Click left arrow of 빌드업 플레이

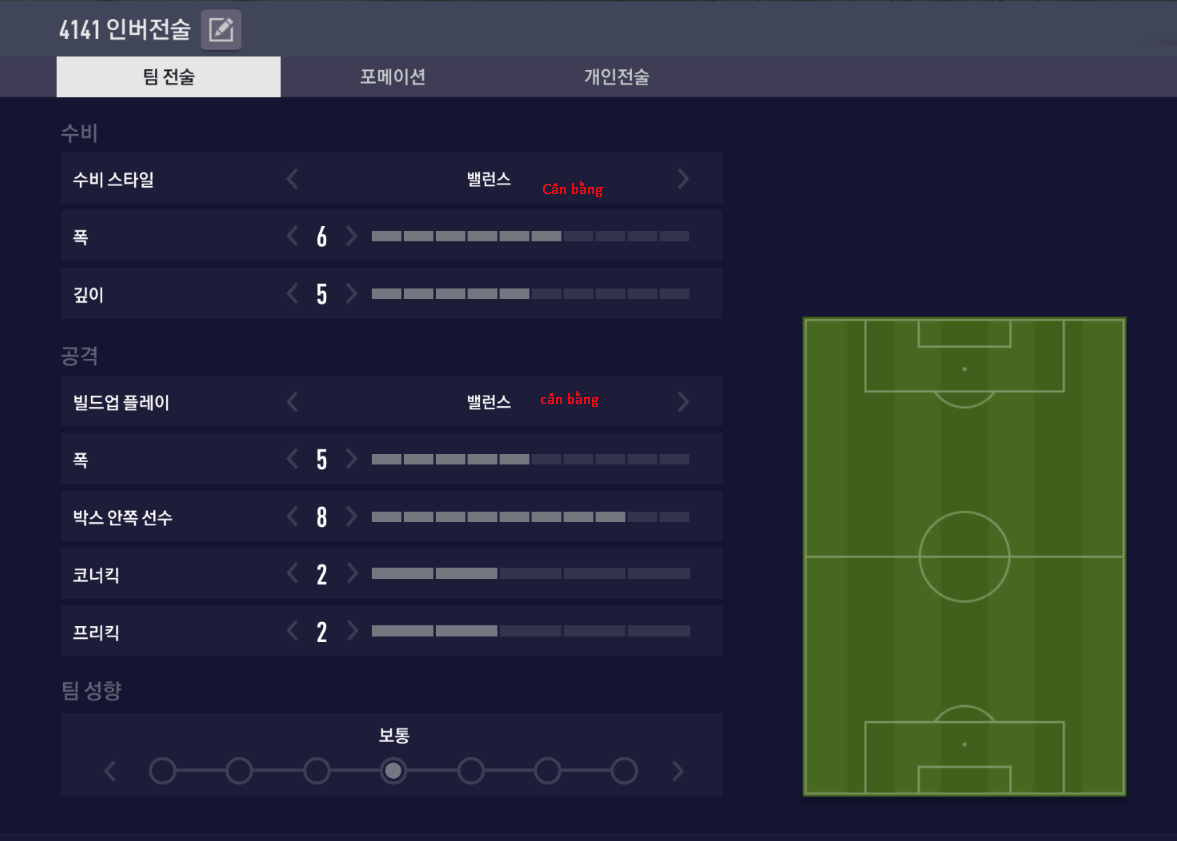tap(292, 402)
